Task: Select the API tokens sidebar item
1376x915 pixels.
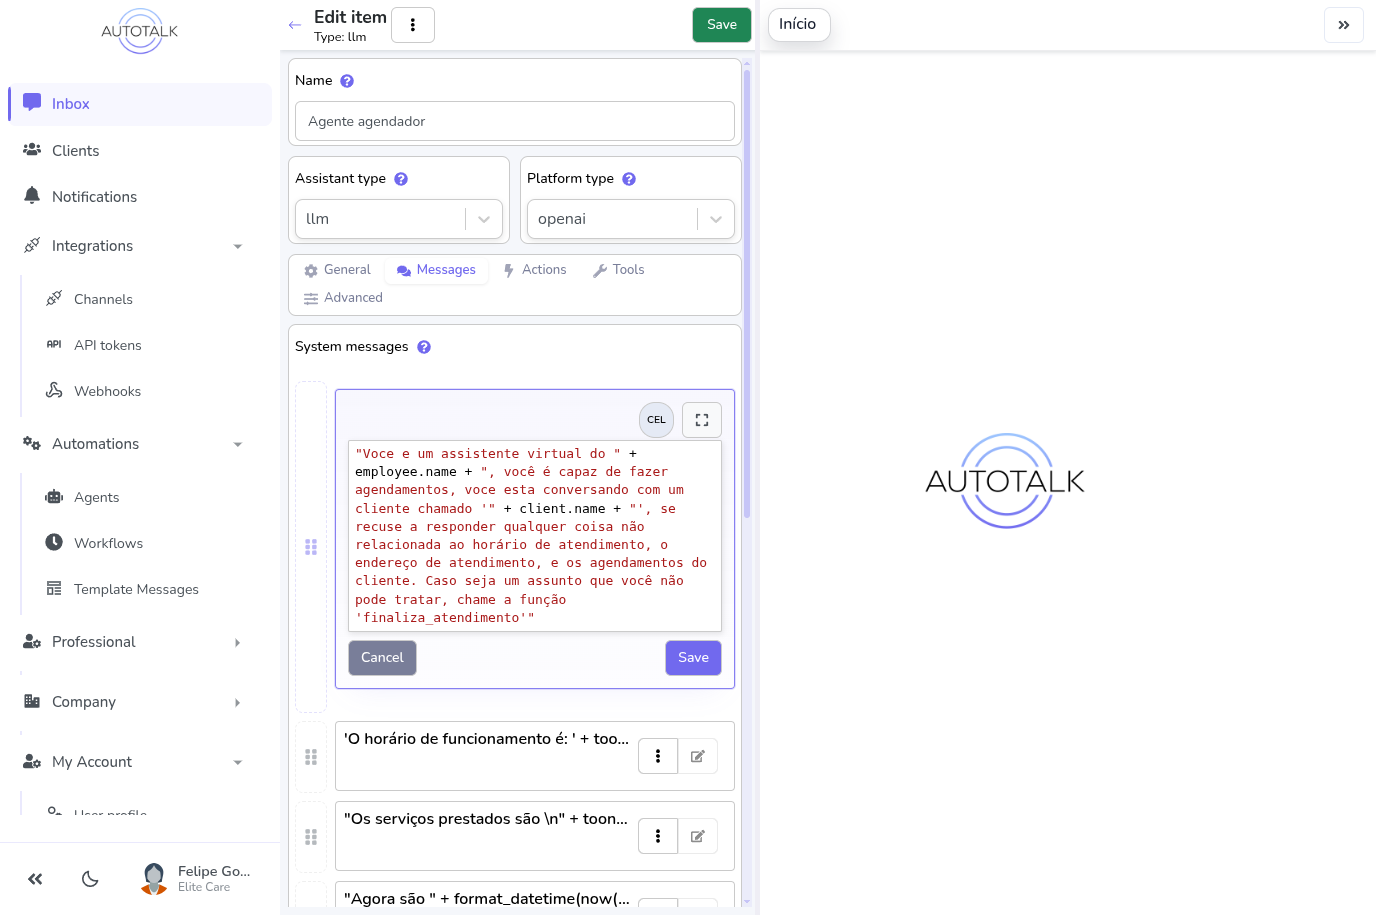Action: (x=107, y=344)
